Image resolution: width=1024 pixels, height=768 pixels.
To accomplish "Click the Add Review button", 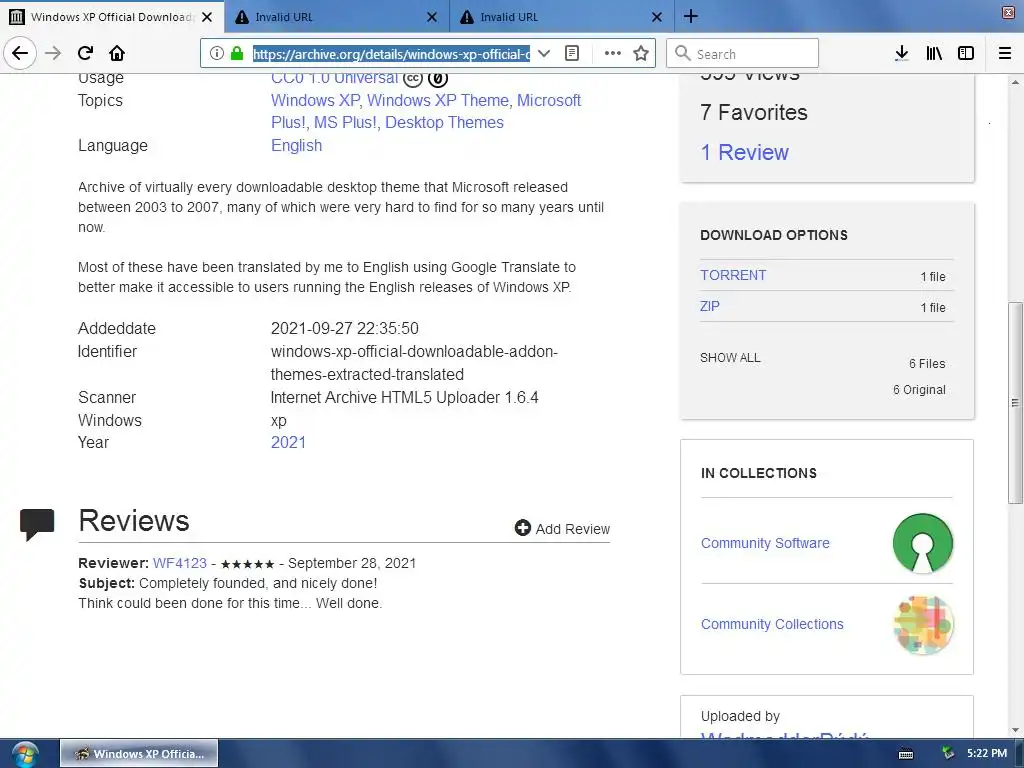I will tap(562, 528).
